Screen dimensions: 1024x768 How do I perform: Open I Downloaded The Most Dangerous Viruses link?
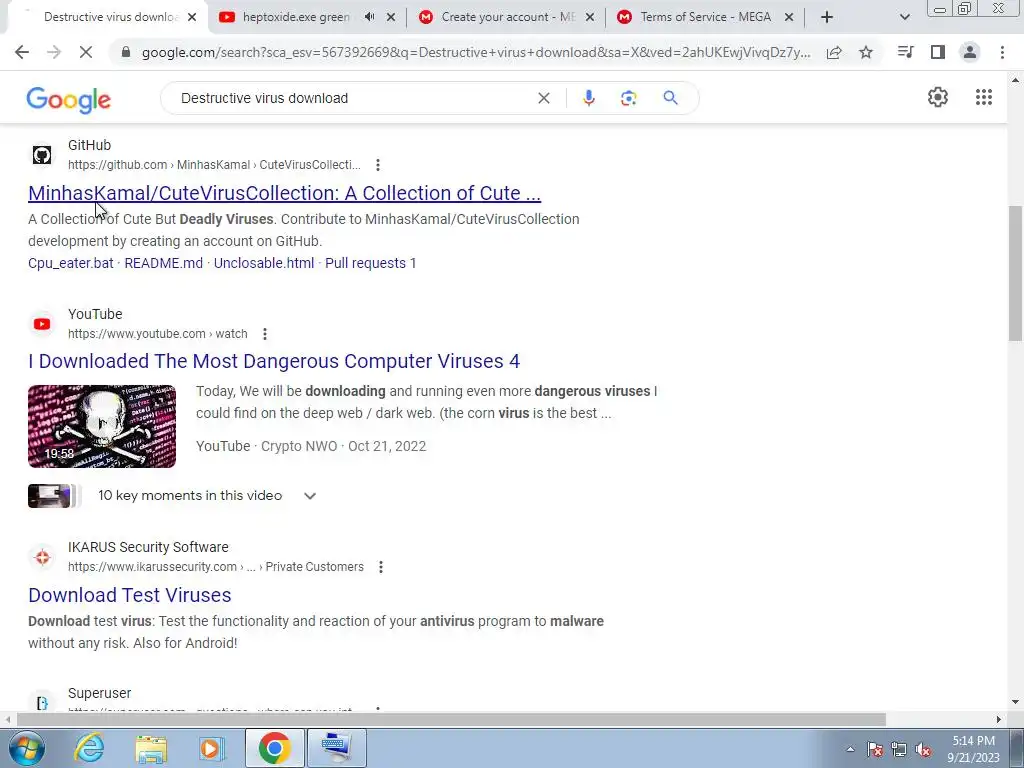pos(274,361)
